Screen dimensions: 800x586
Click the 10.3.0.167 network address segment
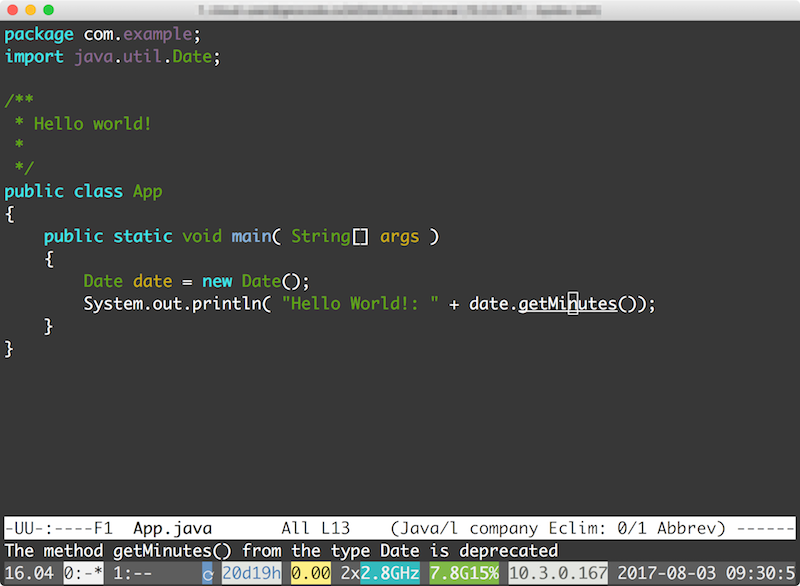557,573
